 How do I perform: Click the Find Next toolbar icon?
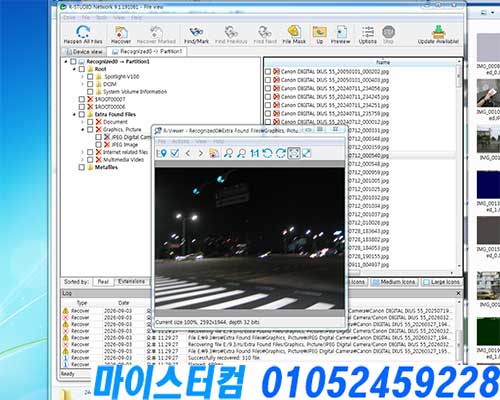[265, 34]
